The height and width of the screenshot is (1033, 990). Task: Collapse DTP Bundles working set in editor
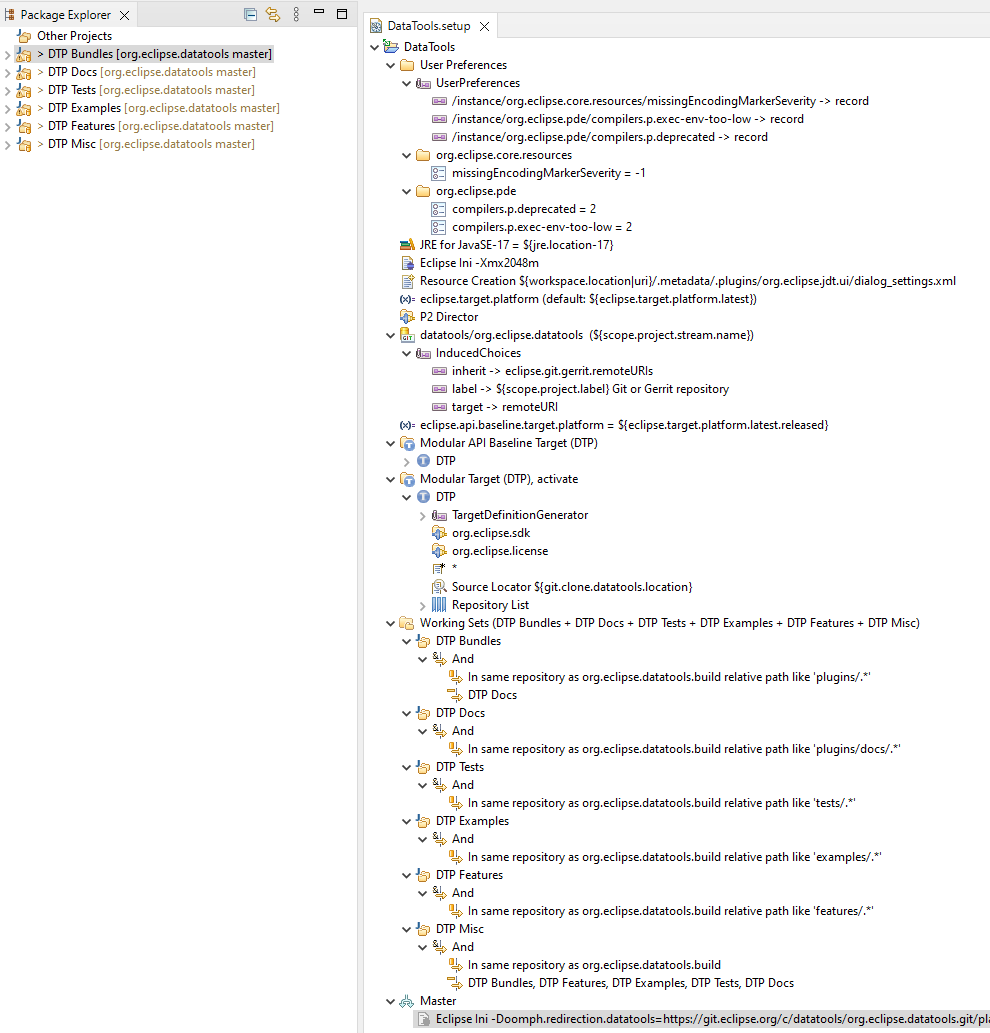(406, 641)
